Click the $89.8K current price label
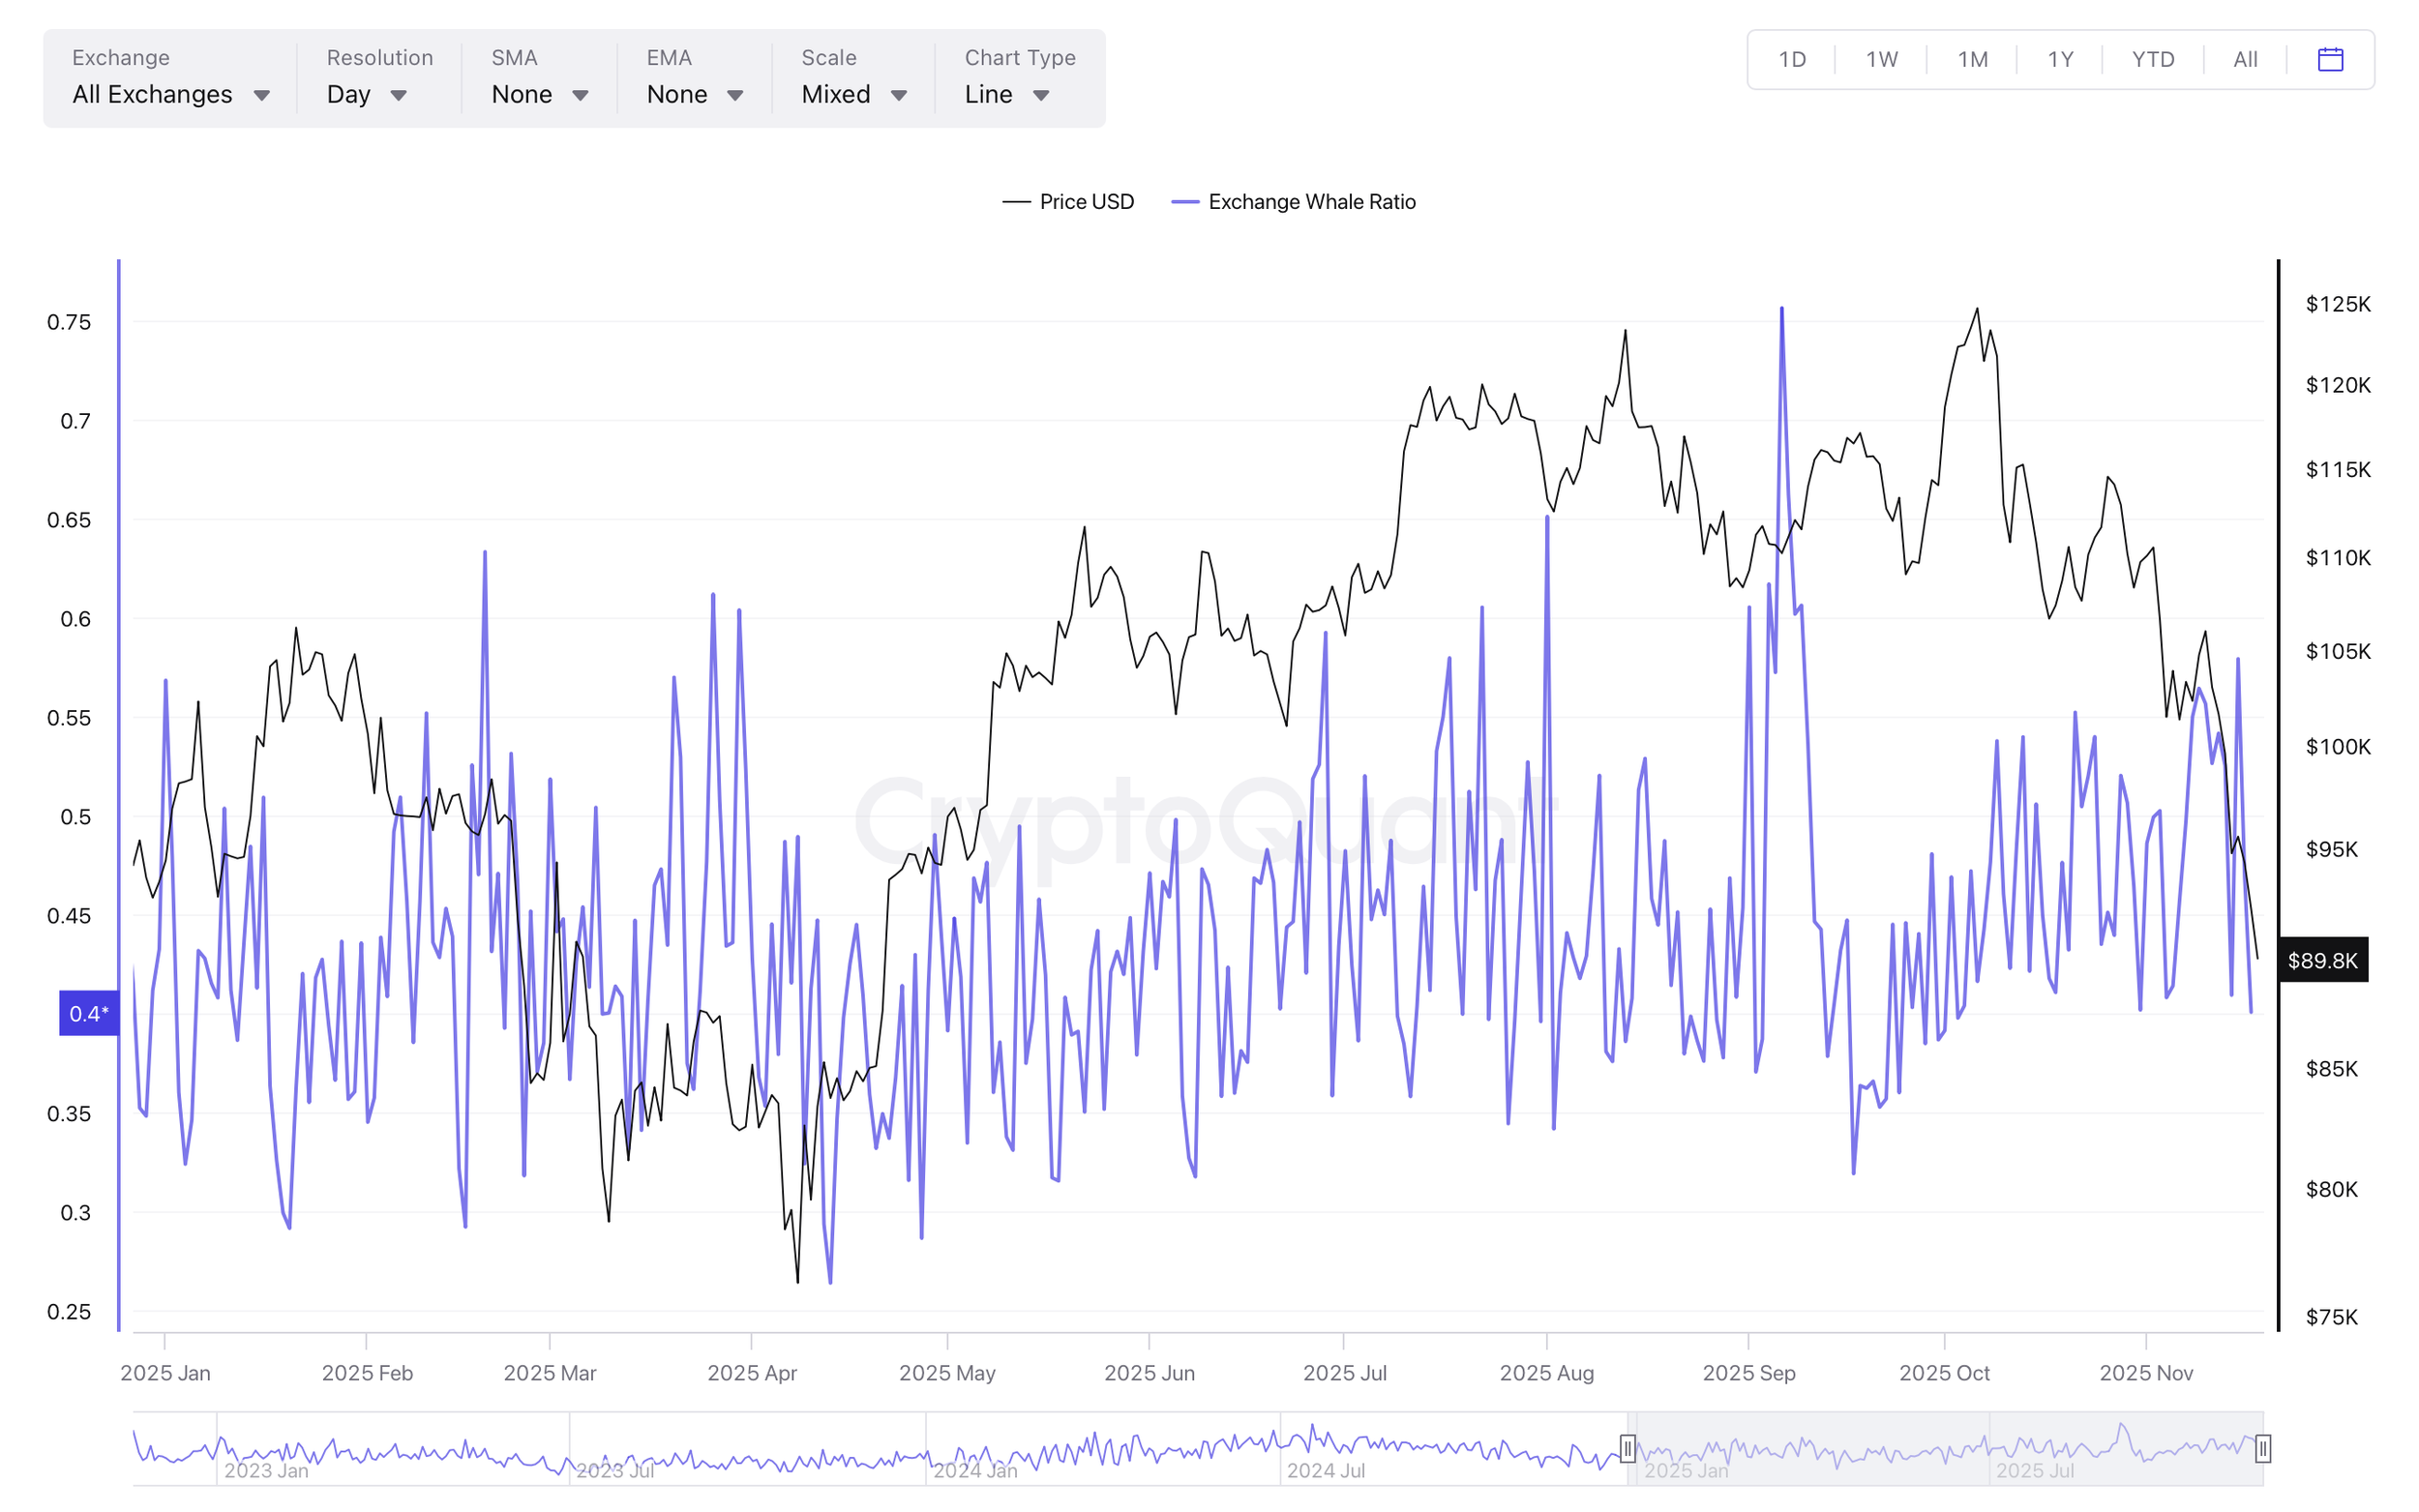Image resolution: width=2419 pixels, height=1512 pixels. click(2322, 960)
